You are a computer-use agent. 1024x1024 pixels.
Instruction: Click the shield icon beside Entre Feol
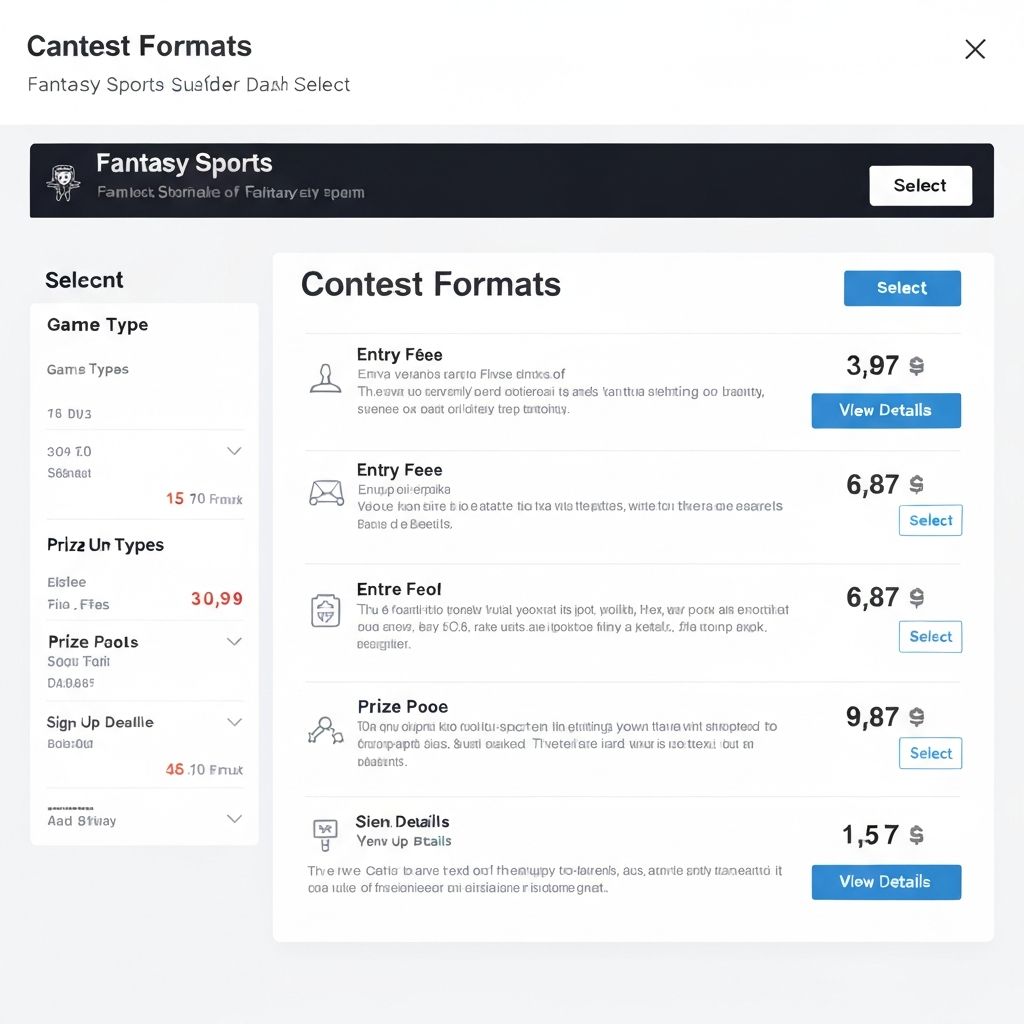pyautogui.click(x=326, y=610)
